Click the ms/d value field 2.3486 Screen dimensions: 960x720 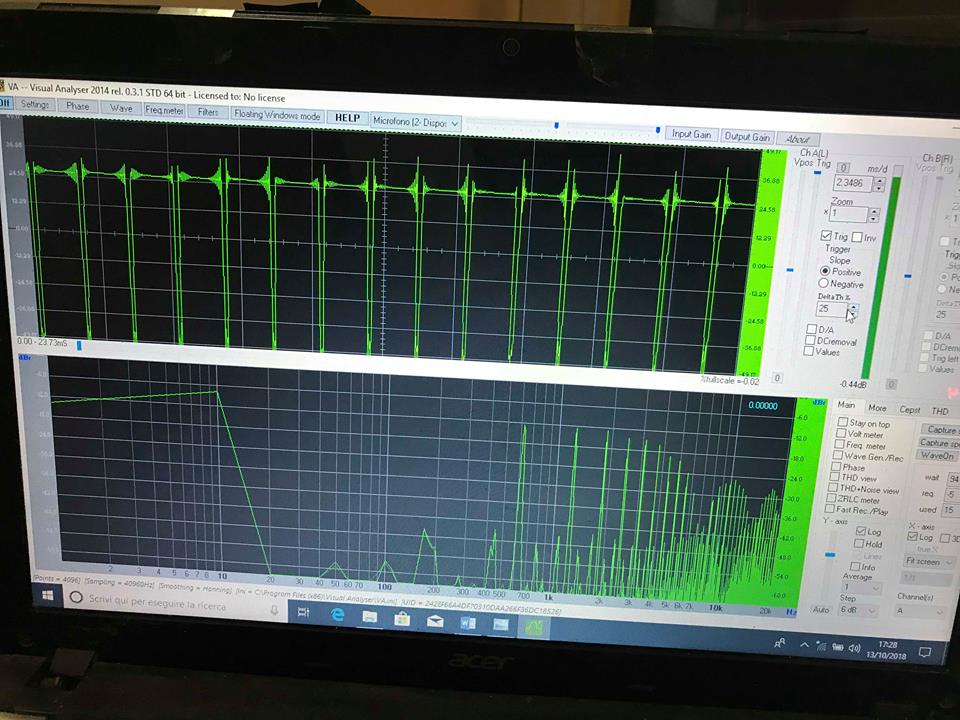853,182
